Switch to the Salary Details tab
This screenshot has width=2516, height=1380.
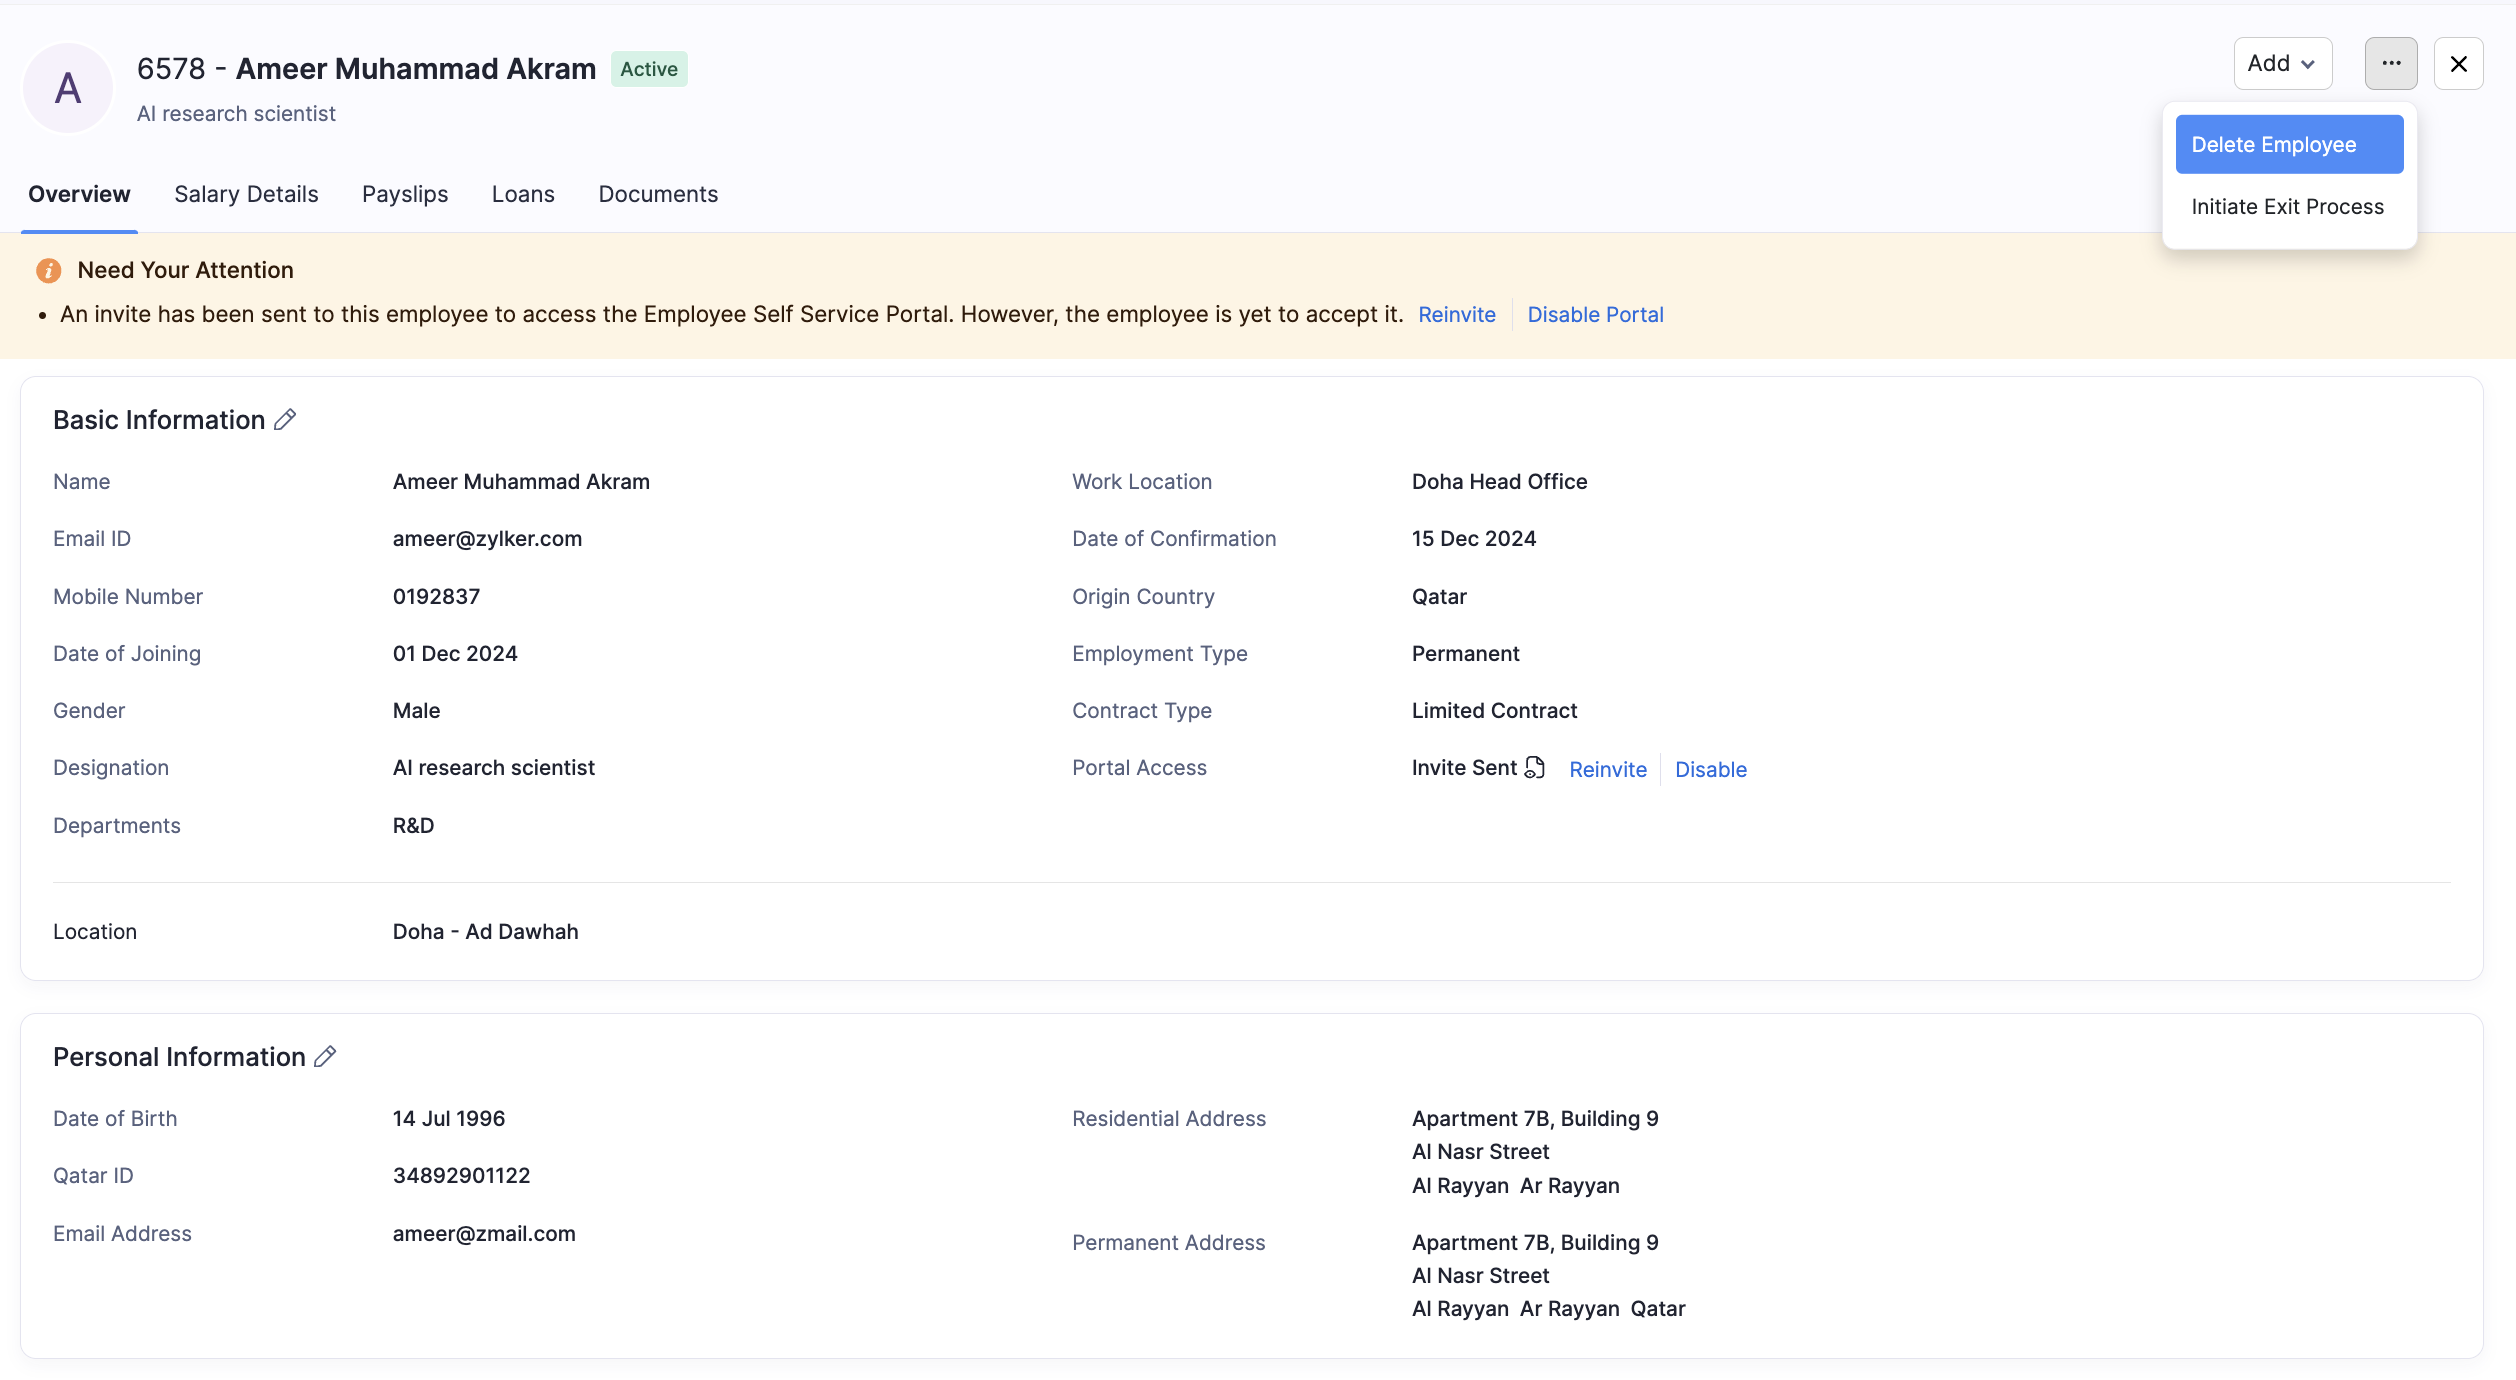coord(246,194)
